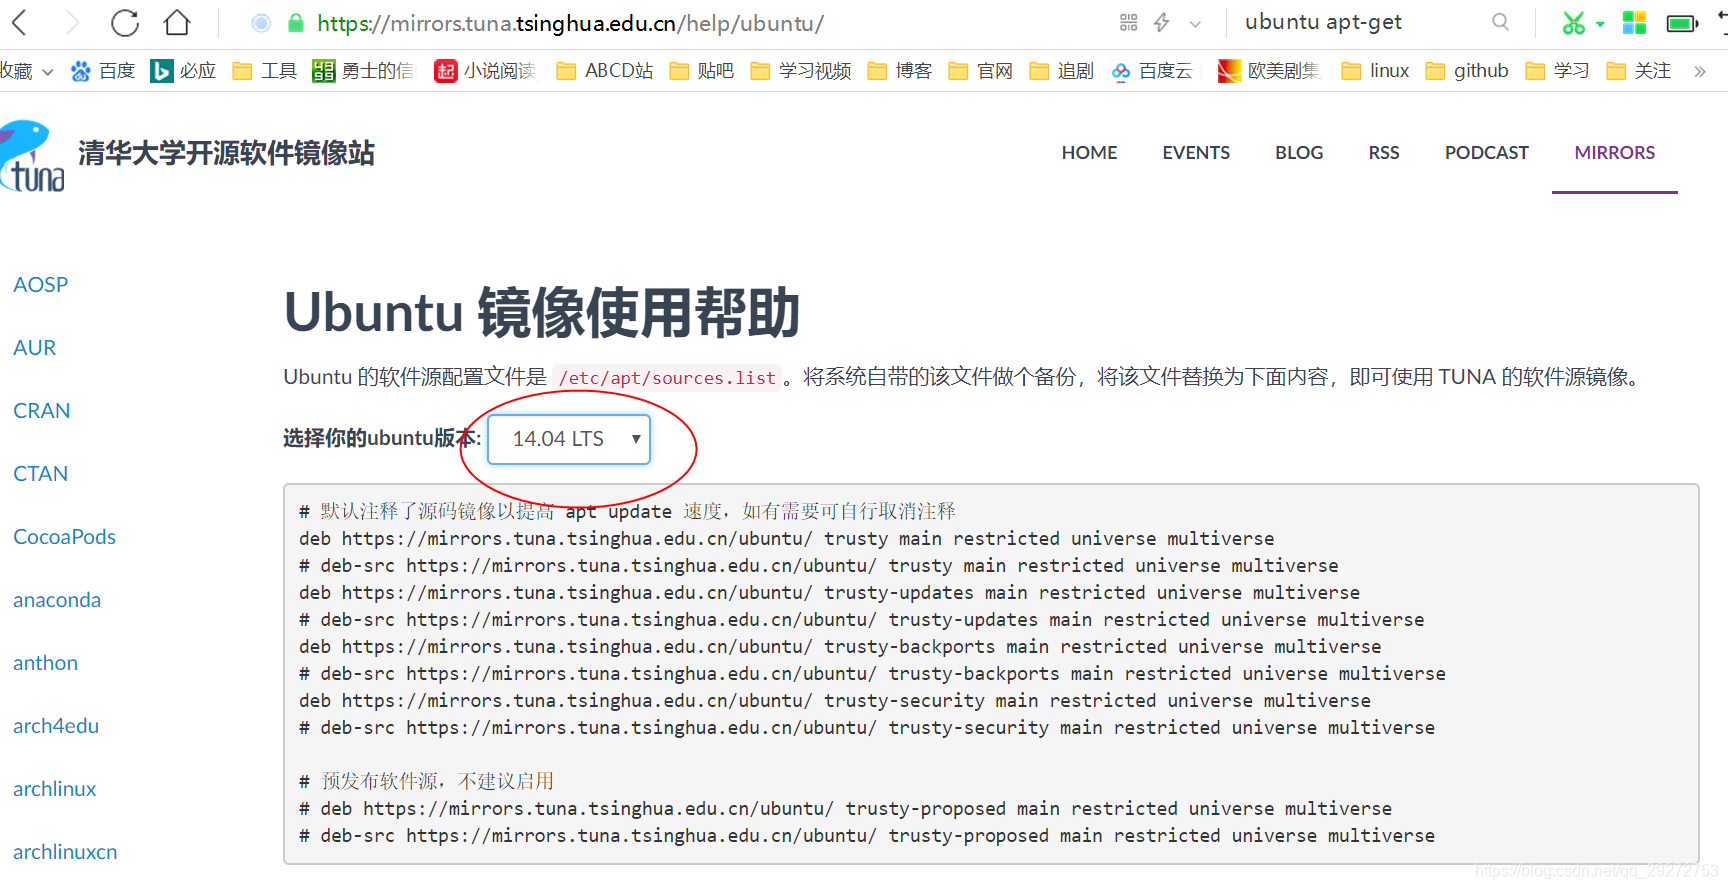1728x889 pixels.
Task: Click /etc/apt/sources.list code text
Action: click(667, 378)
